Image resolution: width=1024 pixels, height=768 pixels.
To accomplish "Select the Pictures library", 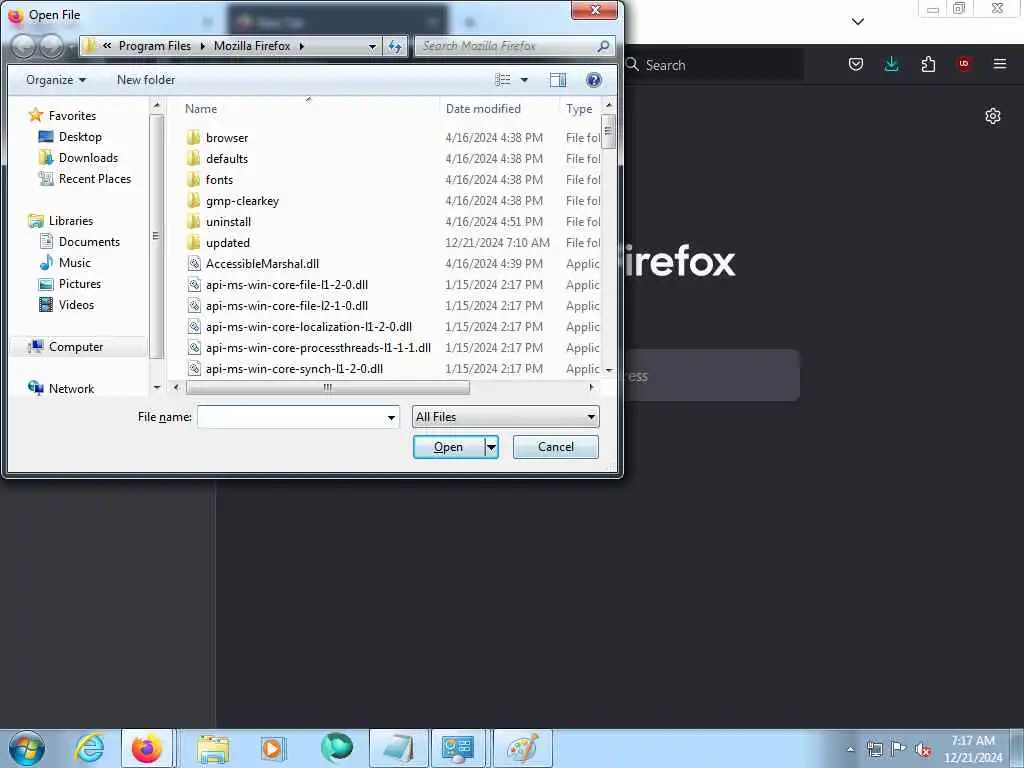I will (80, 283).
